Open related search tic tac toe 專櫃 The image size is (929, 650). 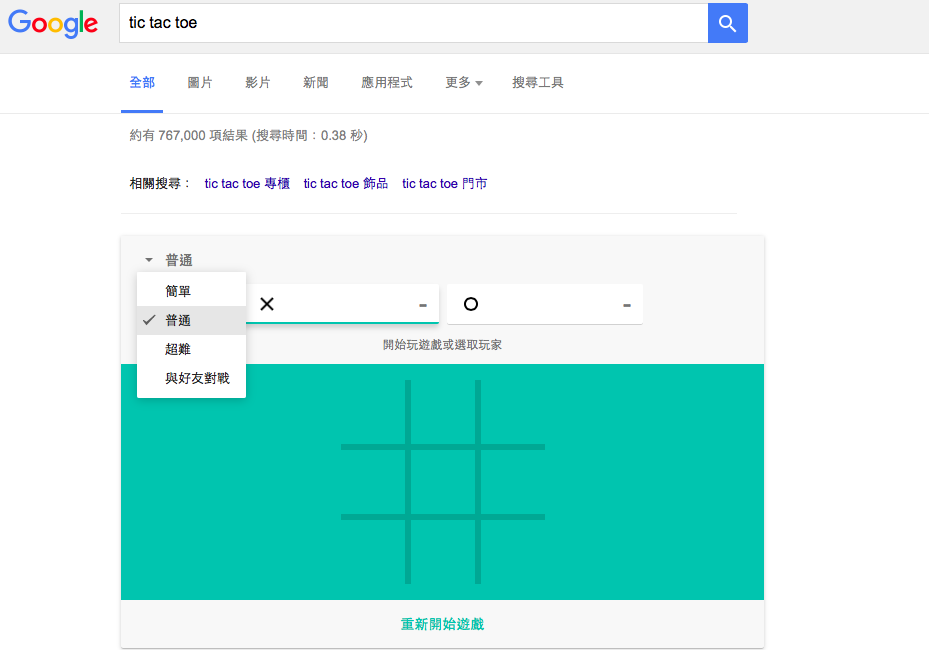tap(247, 183)
